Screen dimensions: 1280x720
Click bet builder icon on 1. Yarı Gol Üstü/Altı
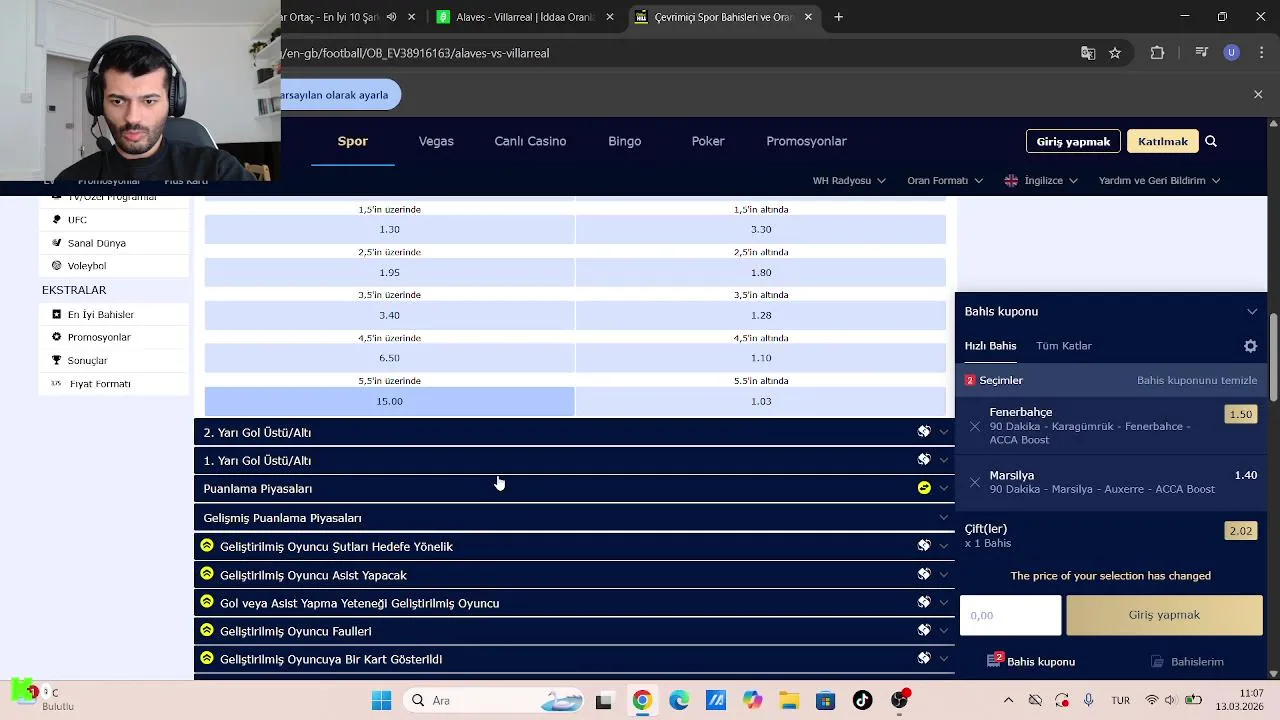924,460
